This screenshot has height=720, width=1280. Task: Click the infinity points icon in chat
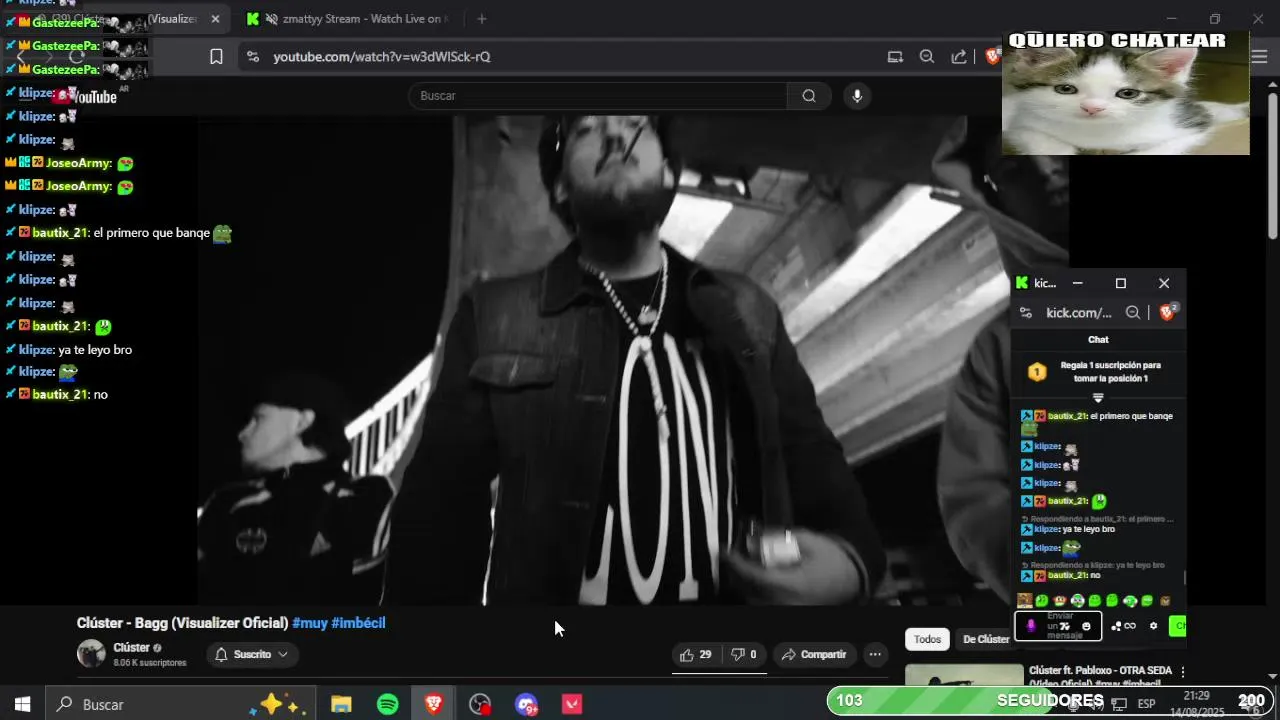tap(1130, 626)
